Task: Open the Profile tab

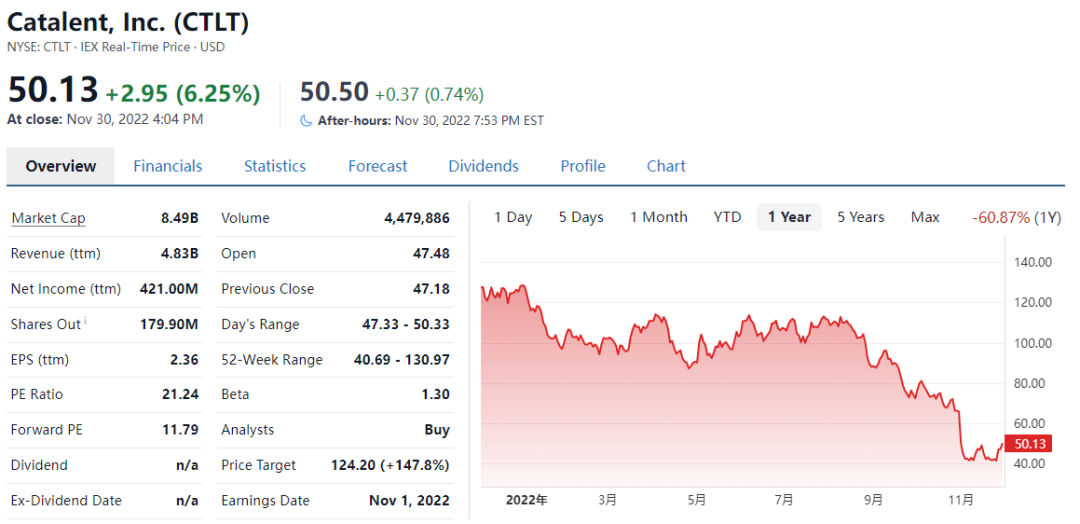Action: [583, 166]
